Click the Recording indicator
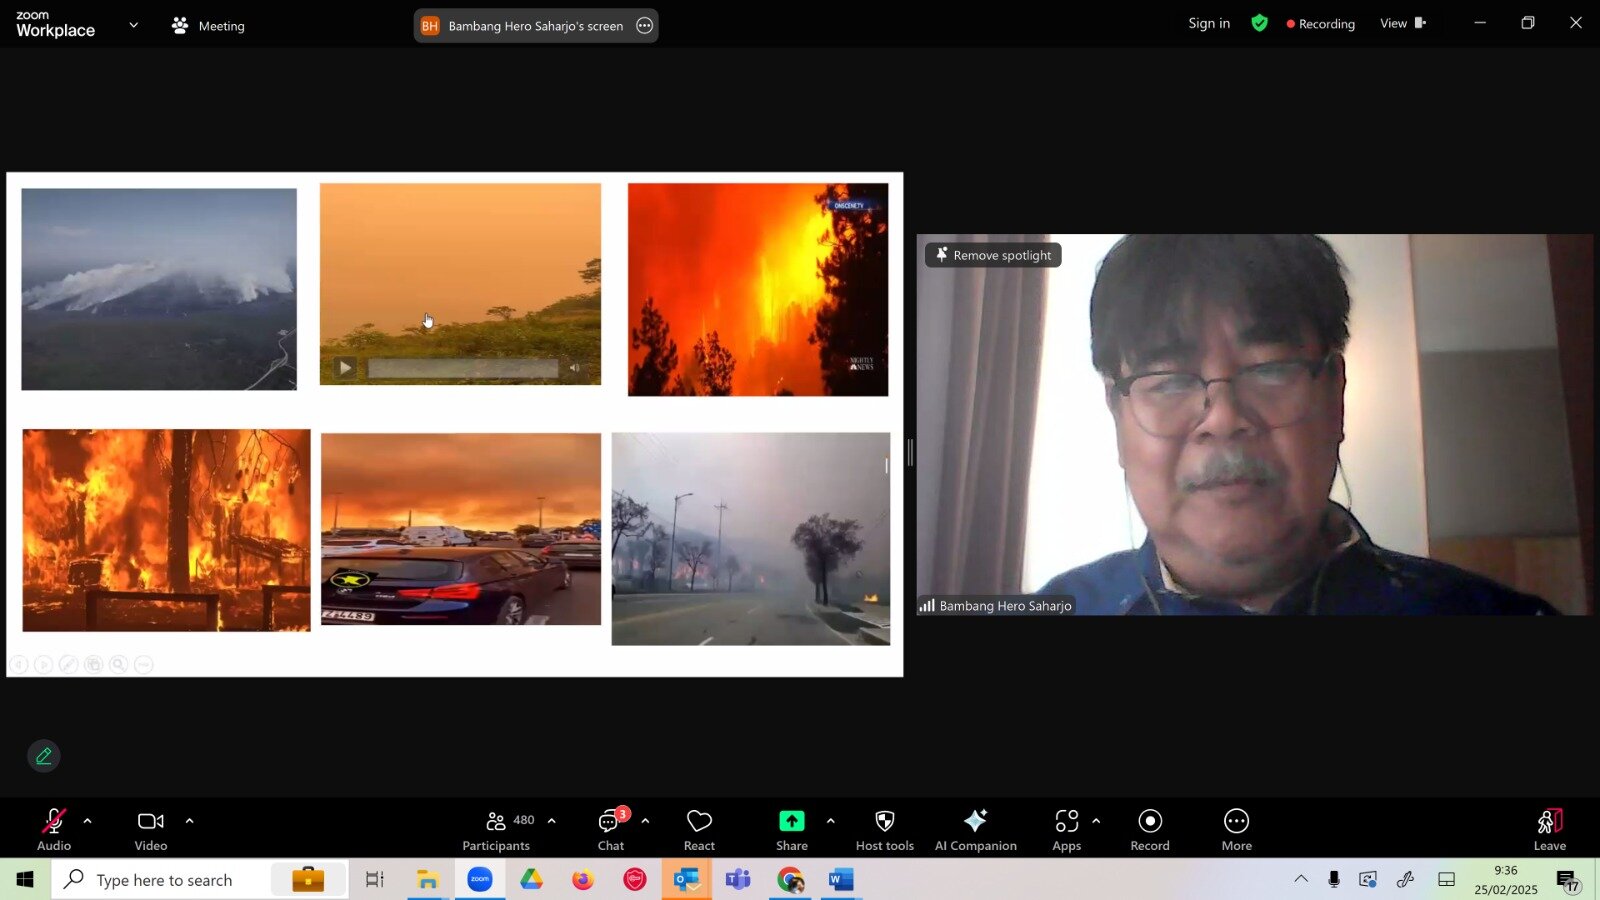Viewport: 1600px width, 900px height. pos(1321,24)
